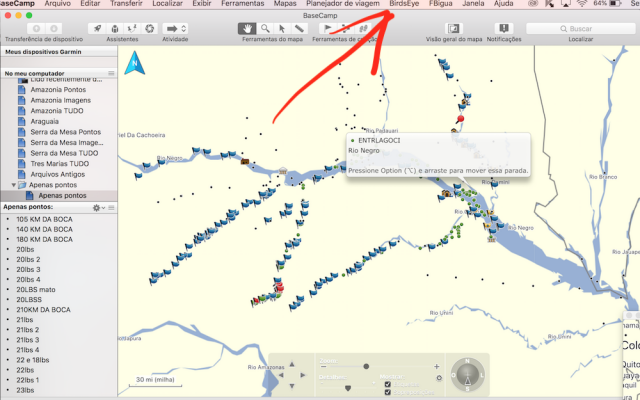This screenshot has width=640, height=400.
Task: Open the Notificações panel
Action: click(504, 29)
